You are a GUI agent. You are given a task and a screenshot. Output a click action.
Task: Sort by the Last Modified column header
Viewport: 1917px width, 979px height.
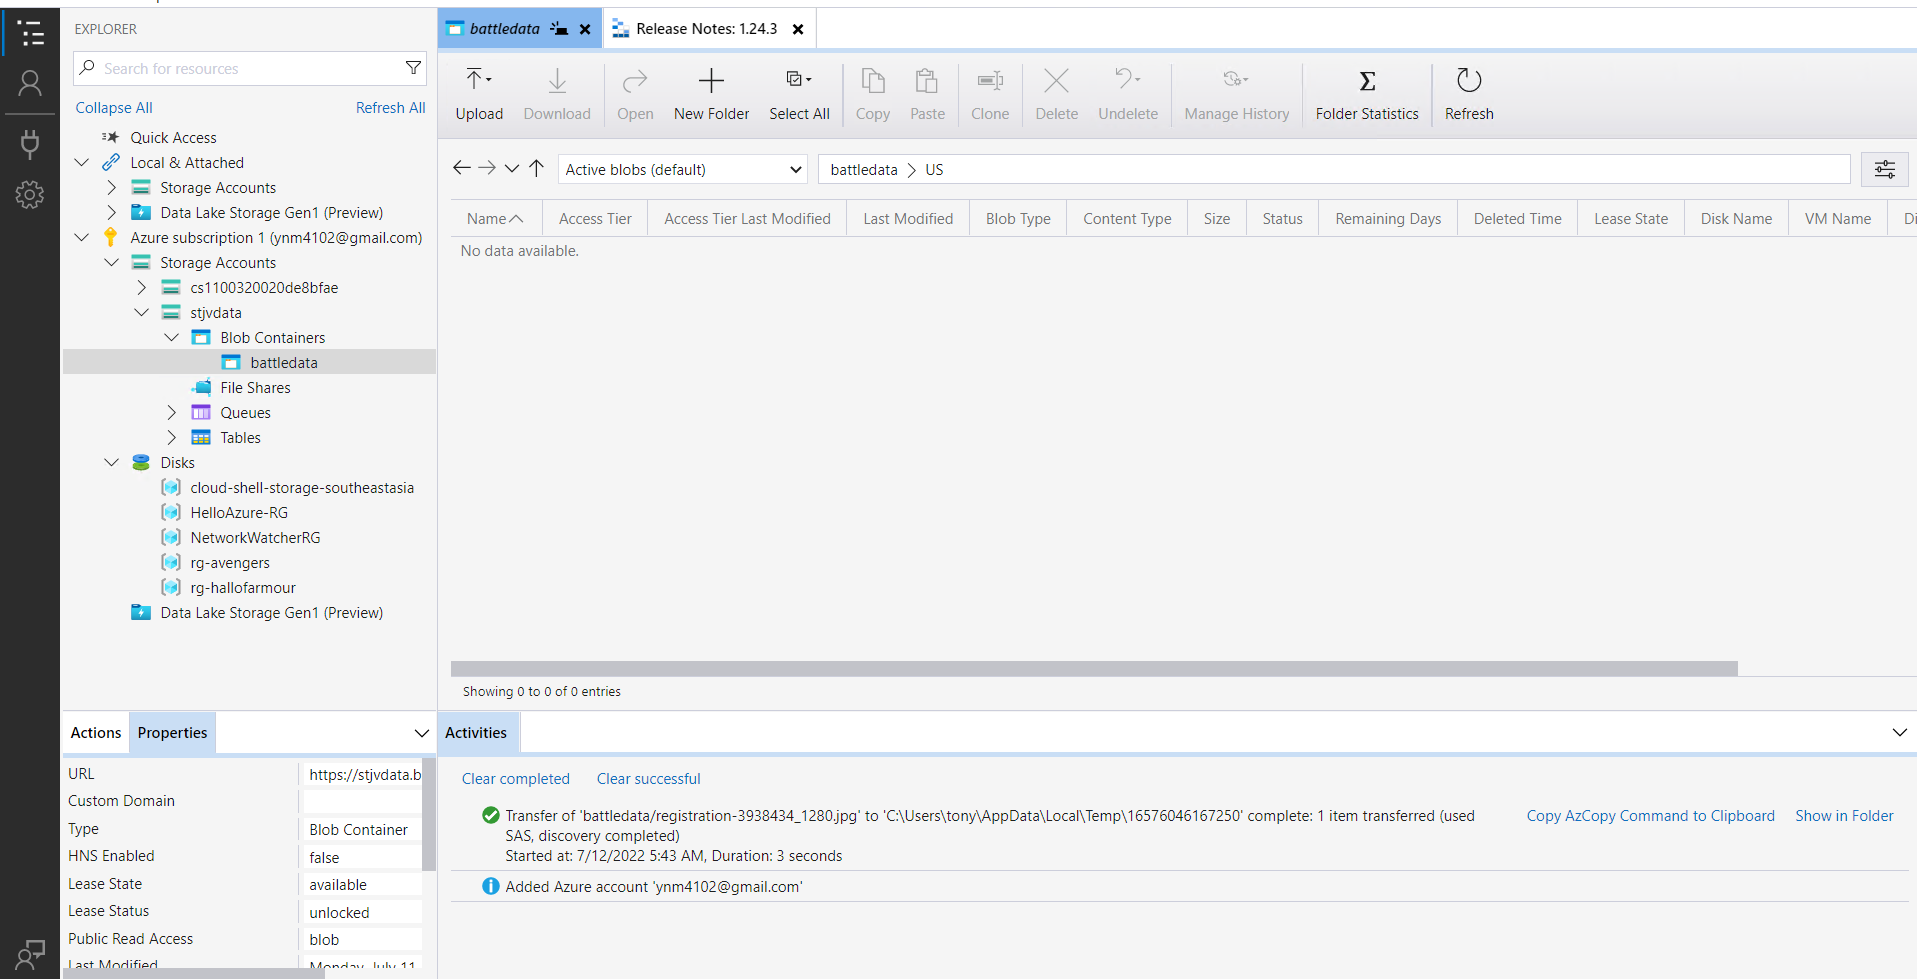(908, 218)
